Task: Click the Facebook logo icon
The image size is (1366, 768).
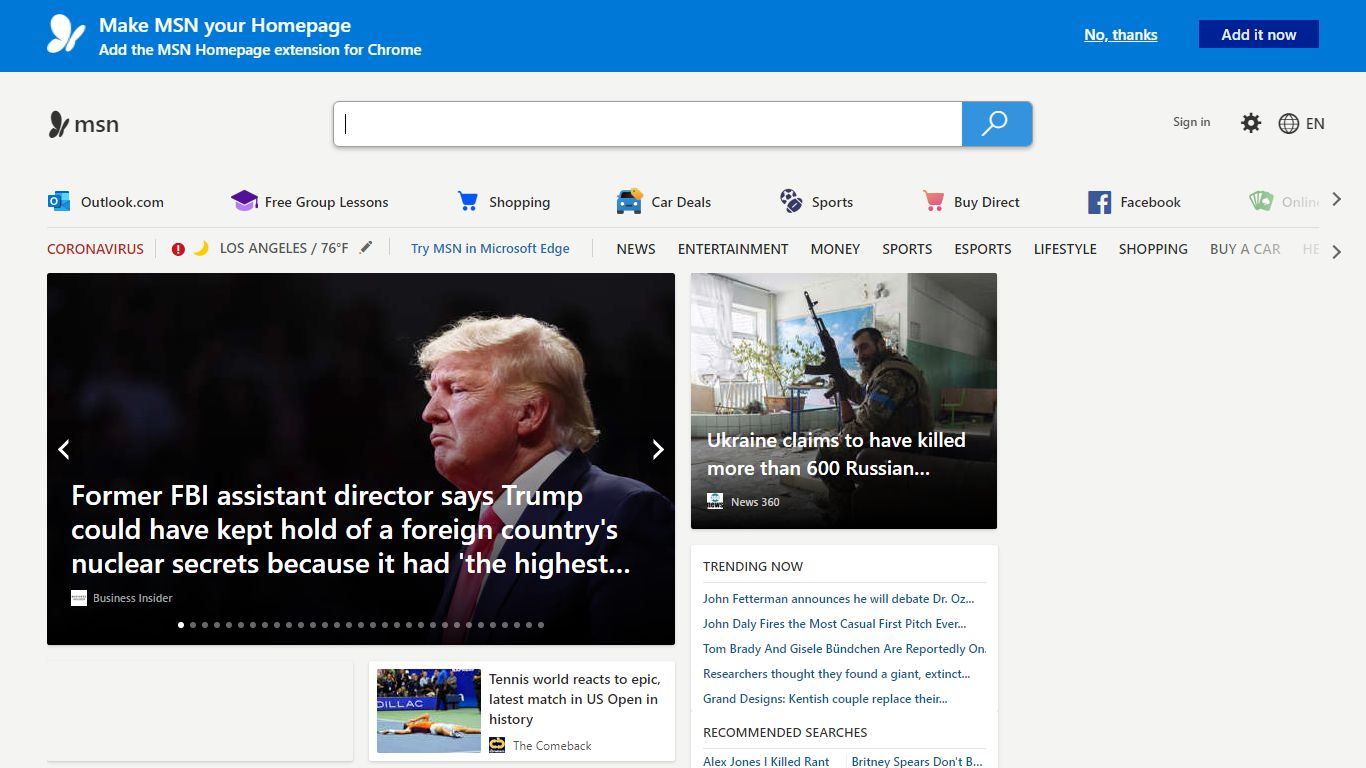Action: 1099,202
